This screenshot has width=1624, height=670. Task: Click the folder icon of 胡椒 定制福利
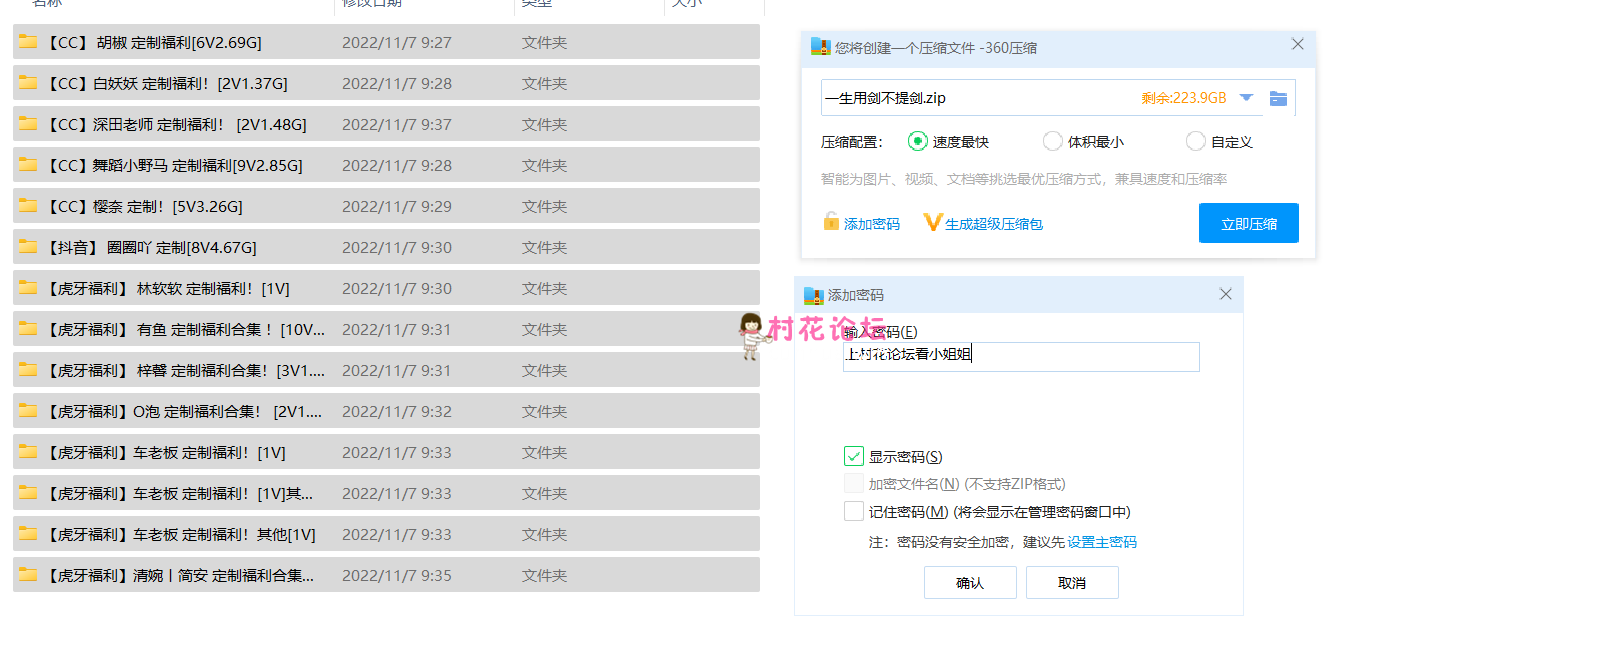(29, 42)
